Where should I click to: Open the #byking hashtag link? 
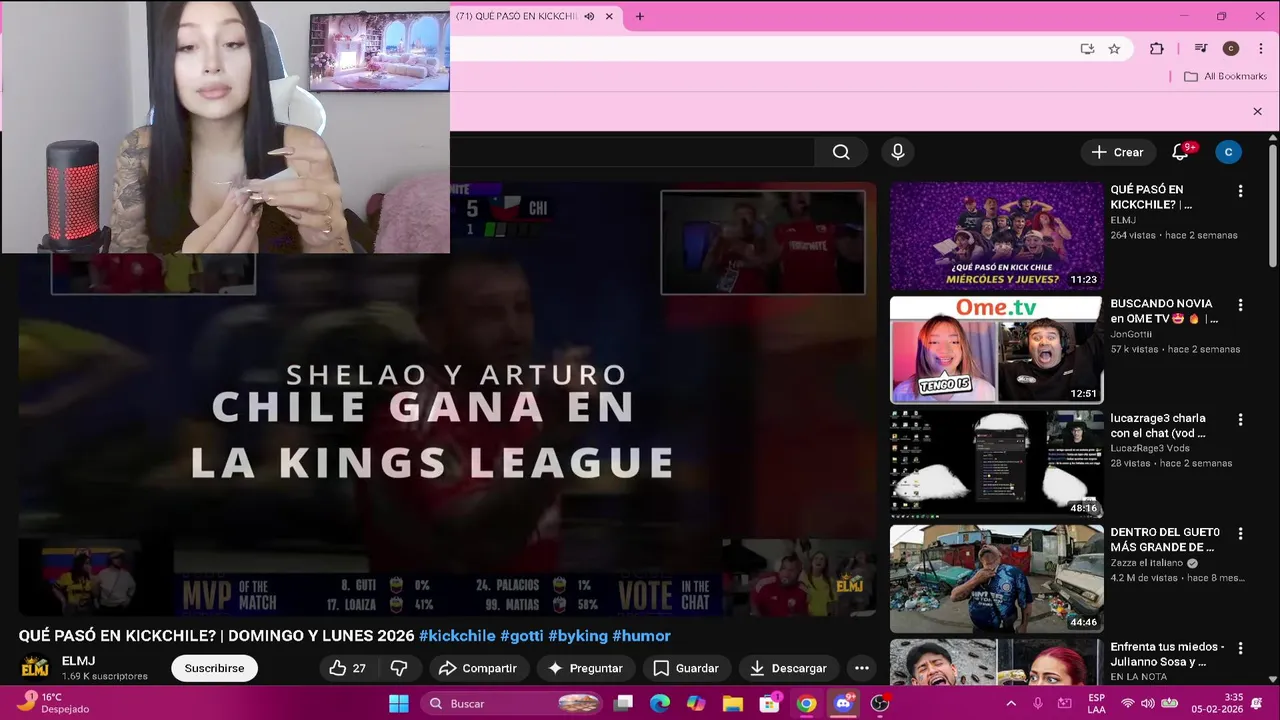coord(578,636)
